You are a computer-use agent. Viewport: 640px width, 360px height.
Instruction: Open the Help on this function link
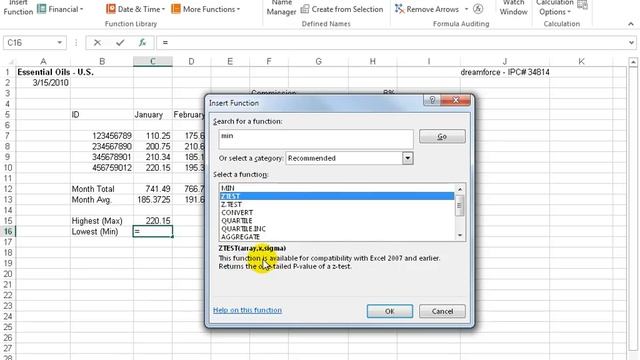[x=247, y=310]
